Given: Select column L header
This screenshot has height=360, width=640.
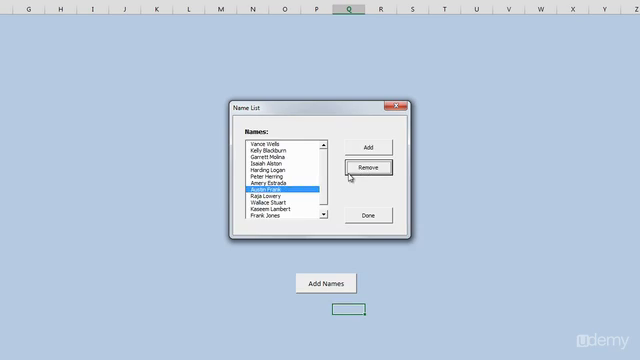Looking at the screenshot, I should [189, 9].
